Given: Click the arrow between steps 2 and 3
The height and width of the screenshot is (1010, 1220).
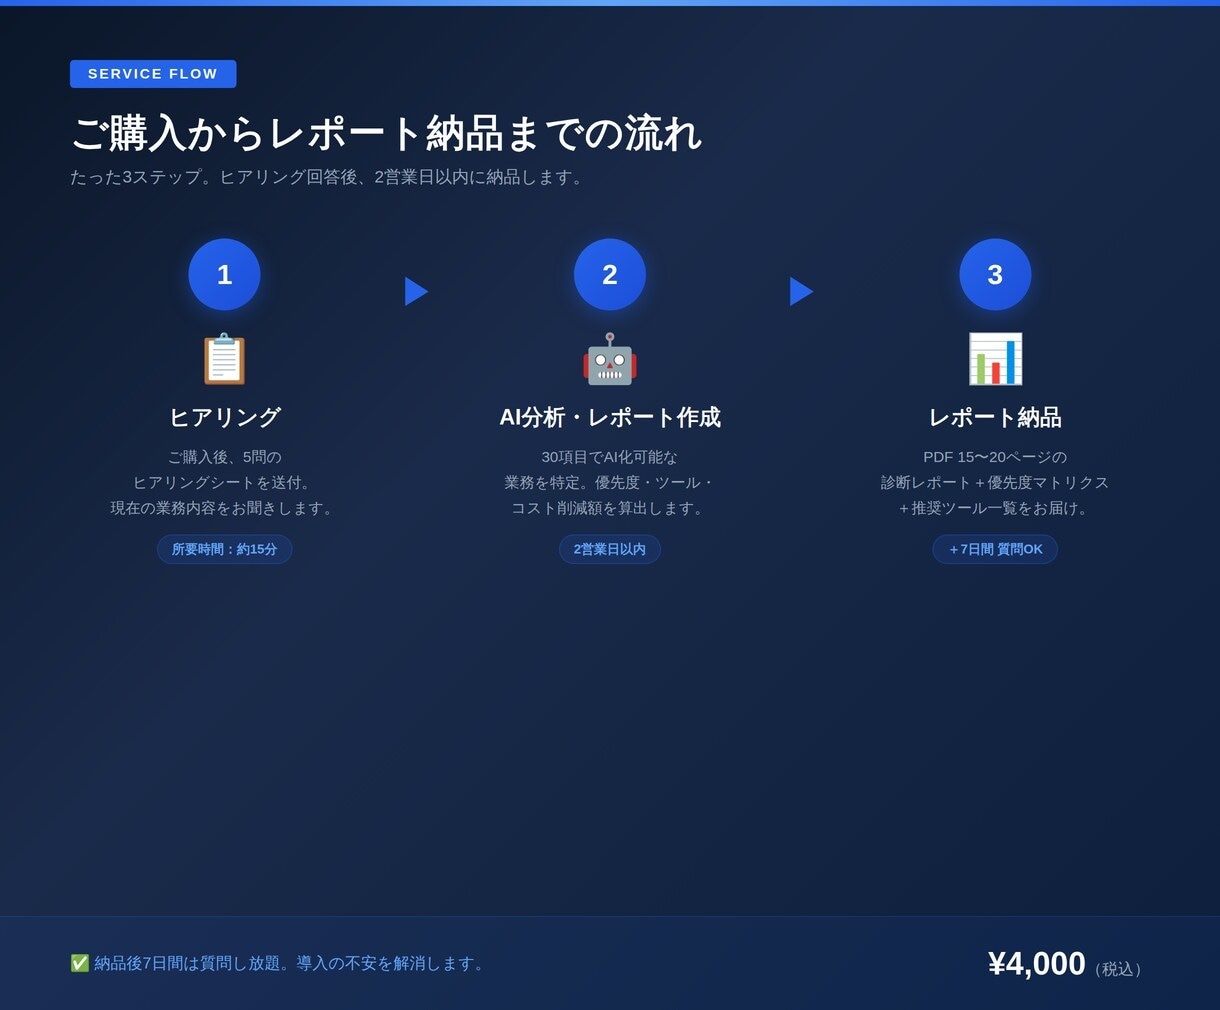Looking at the screenshot, I should (801, 291).
